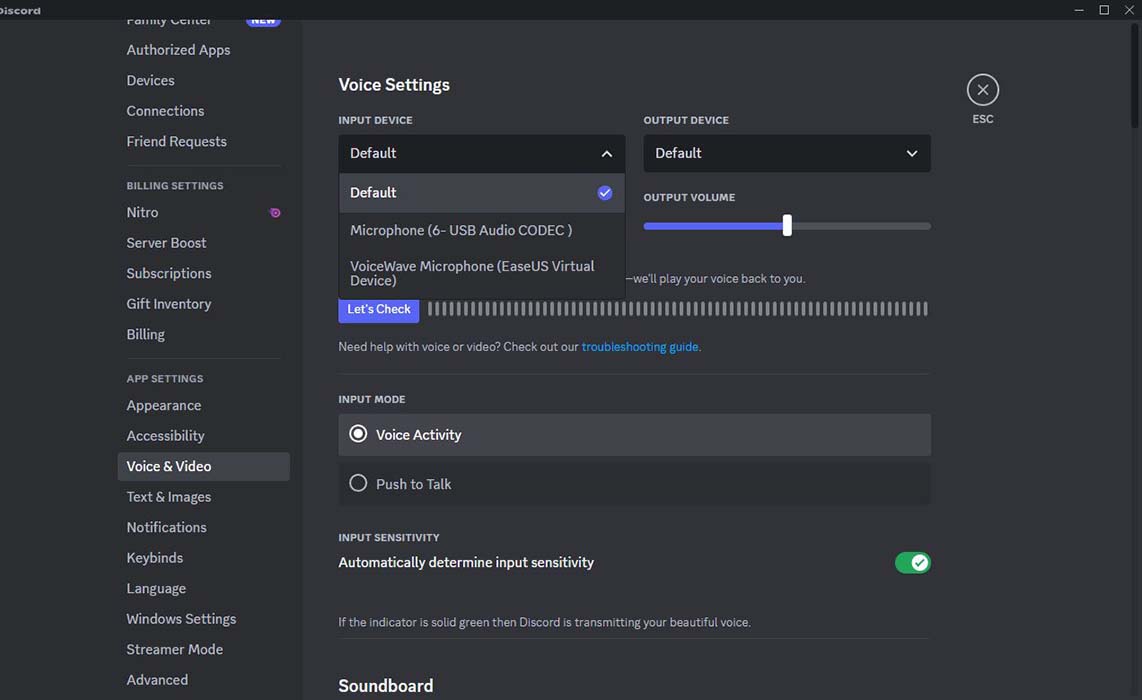Open Appearance settings
Image resolution: width=1142 pixels, height=700 pixels.
coord(163,405)
